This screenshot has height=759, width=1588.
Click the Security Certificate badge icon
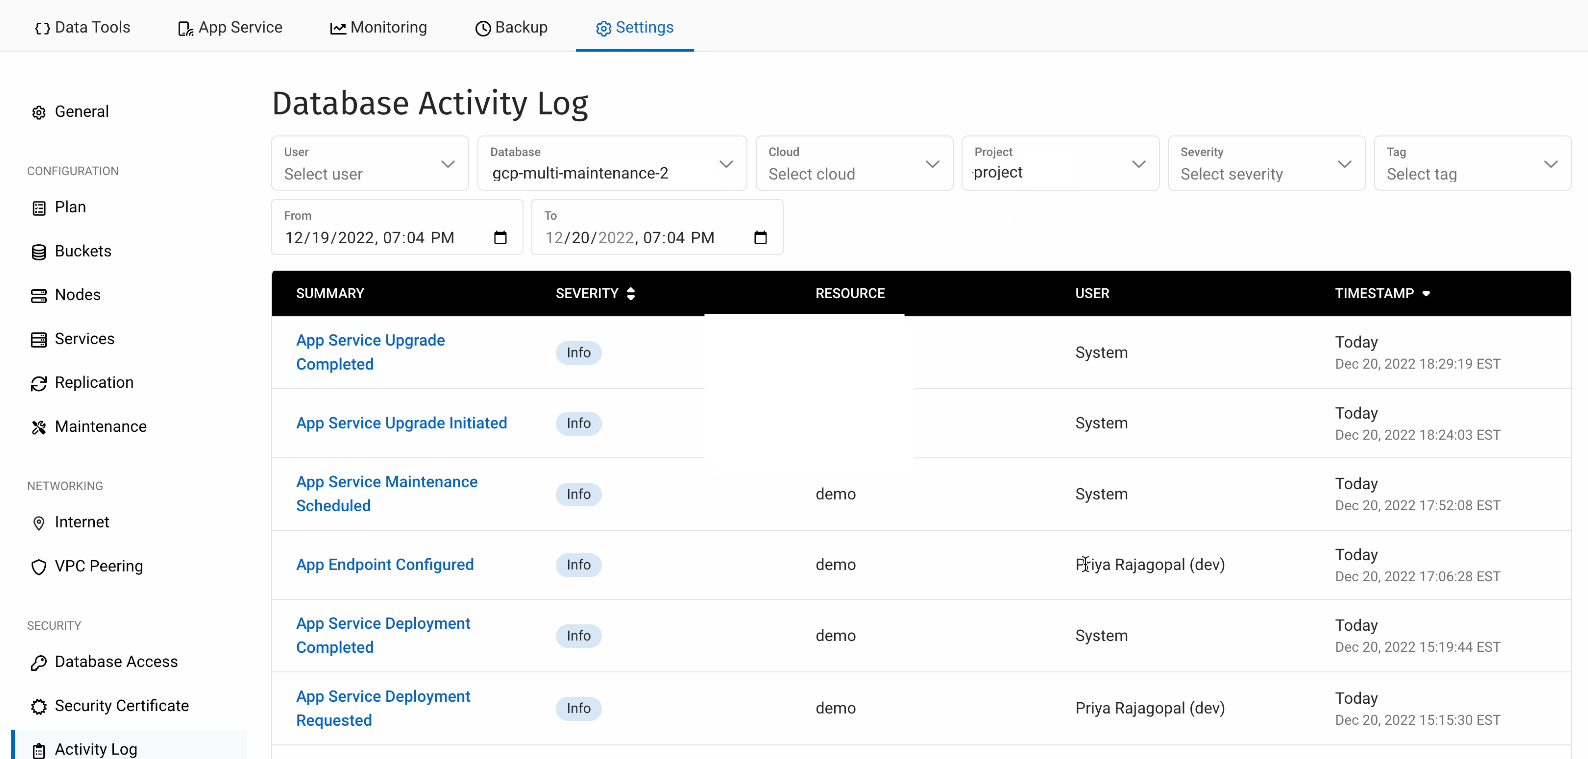pos(39,707)
